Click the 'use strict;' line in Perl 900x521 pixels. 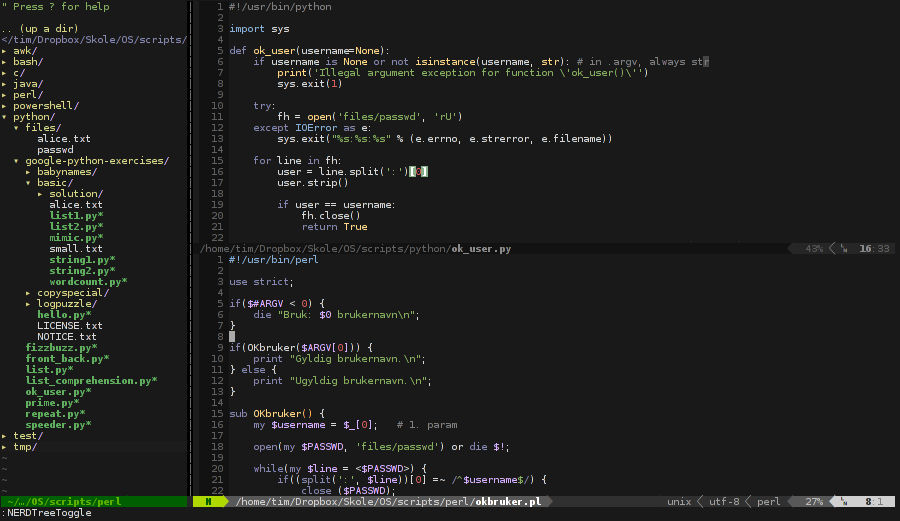point(261,282)
